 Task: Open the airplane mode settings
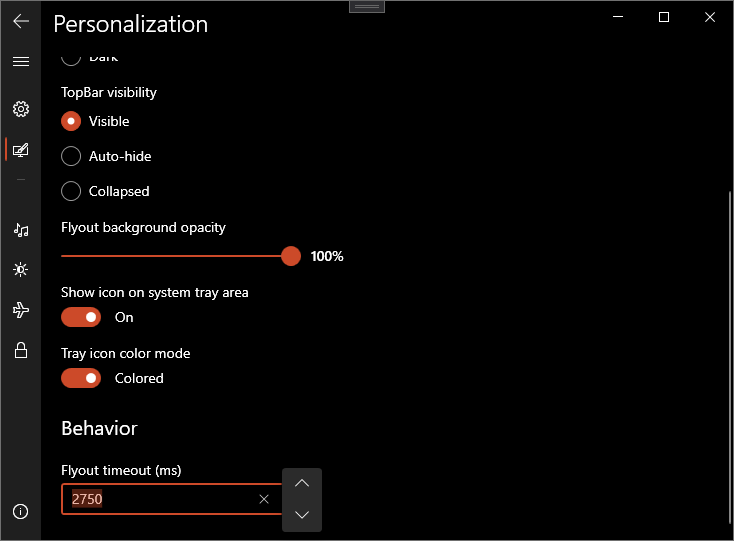(21, 310)
